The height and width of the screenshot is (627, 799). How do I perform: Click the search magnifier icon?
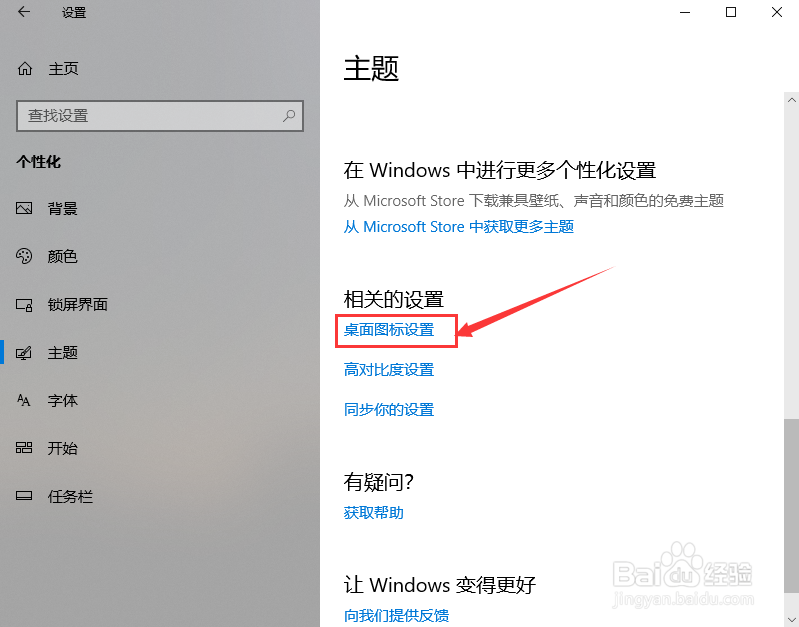pyautogui.click(x=289, y=116)
